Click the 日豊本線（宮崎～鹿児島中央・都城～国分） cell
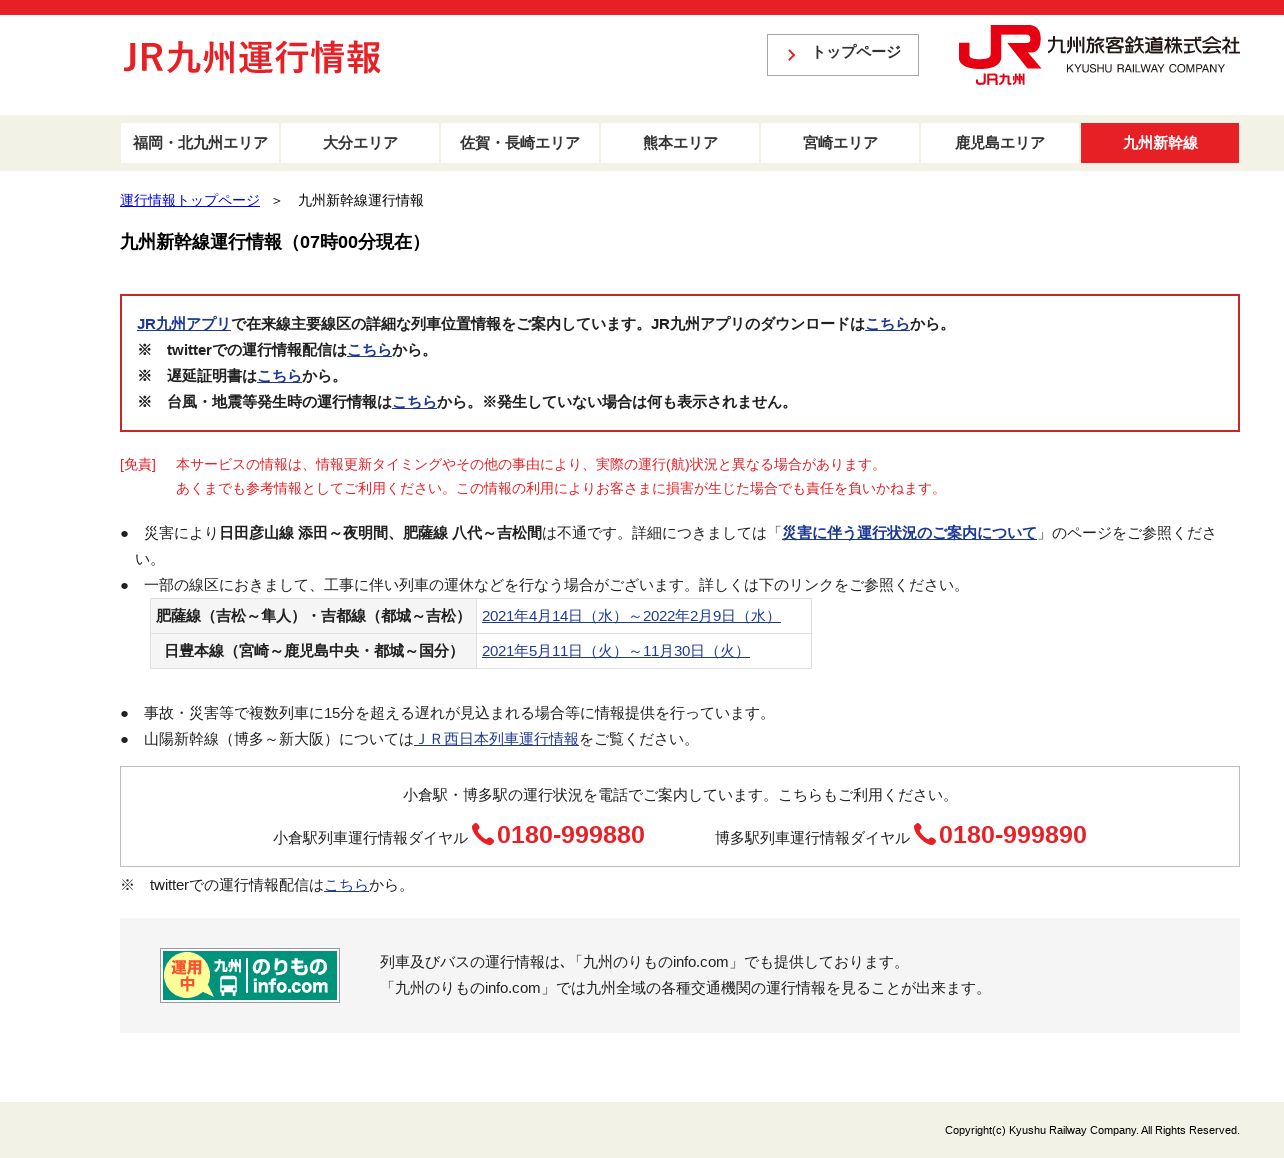 pos(313,651)
